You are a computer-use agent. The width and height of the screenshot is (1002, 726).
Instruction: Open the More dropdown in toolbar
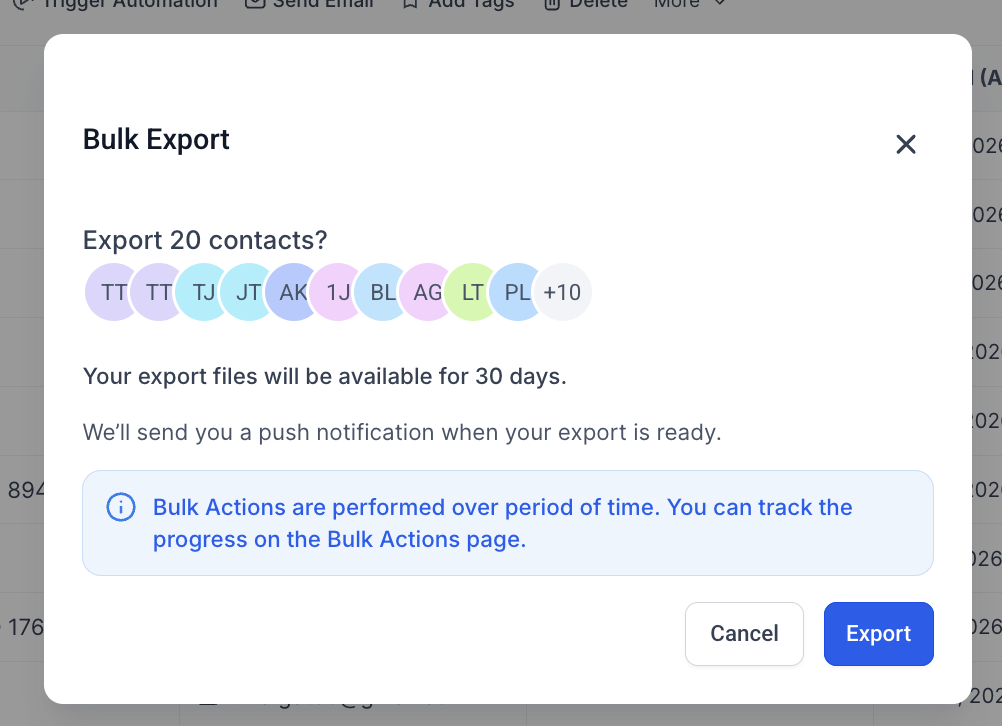pos(689,4)
